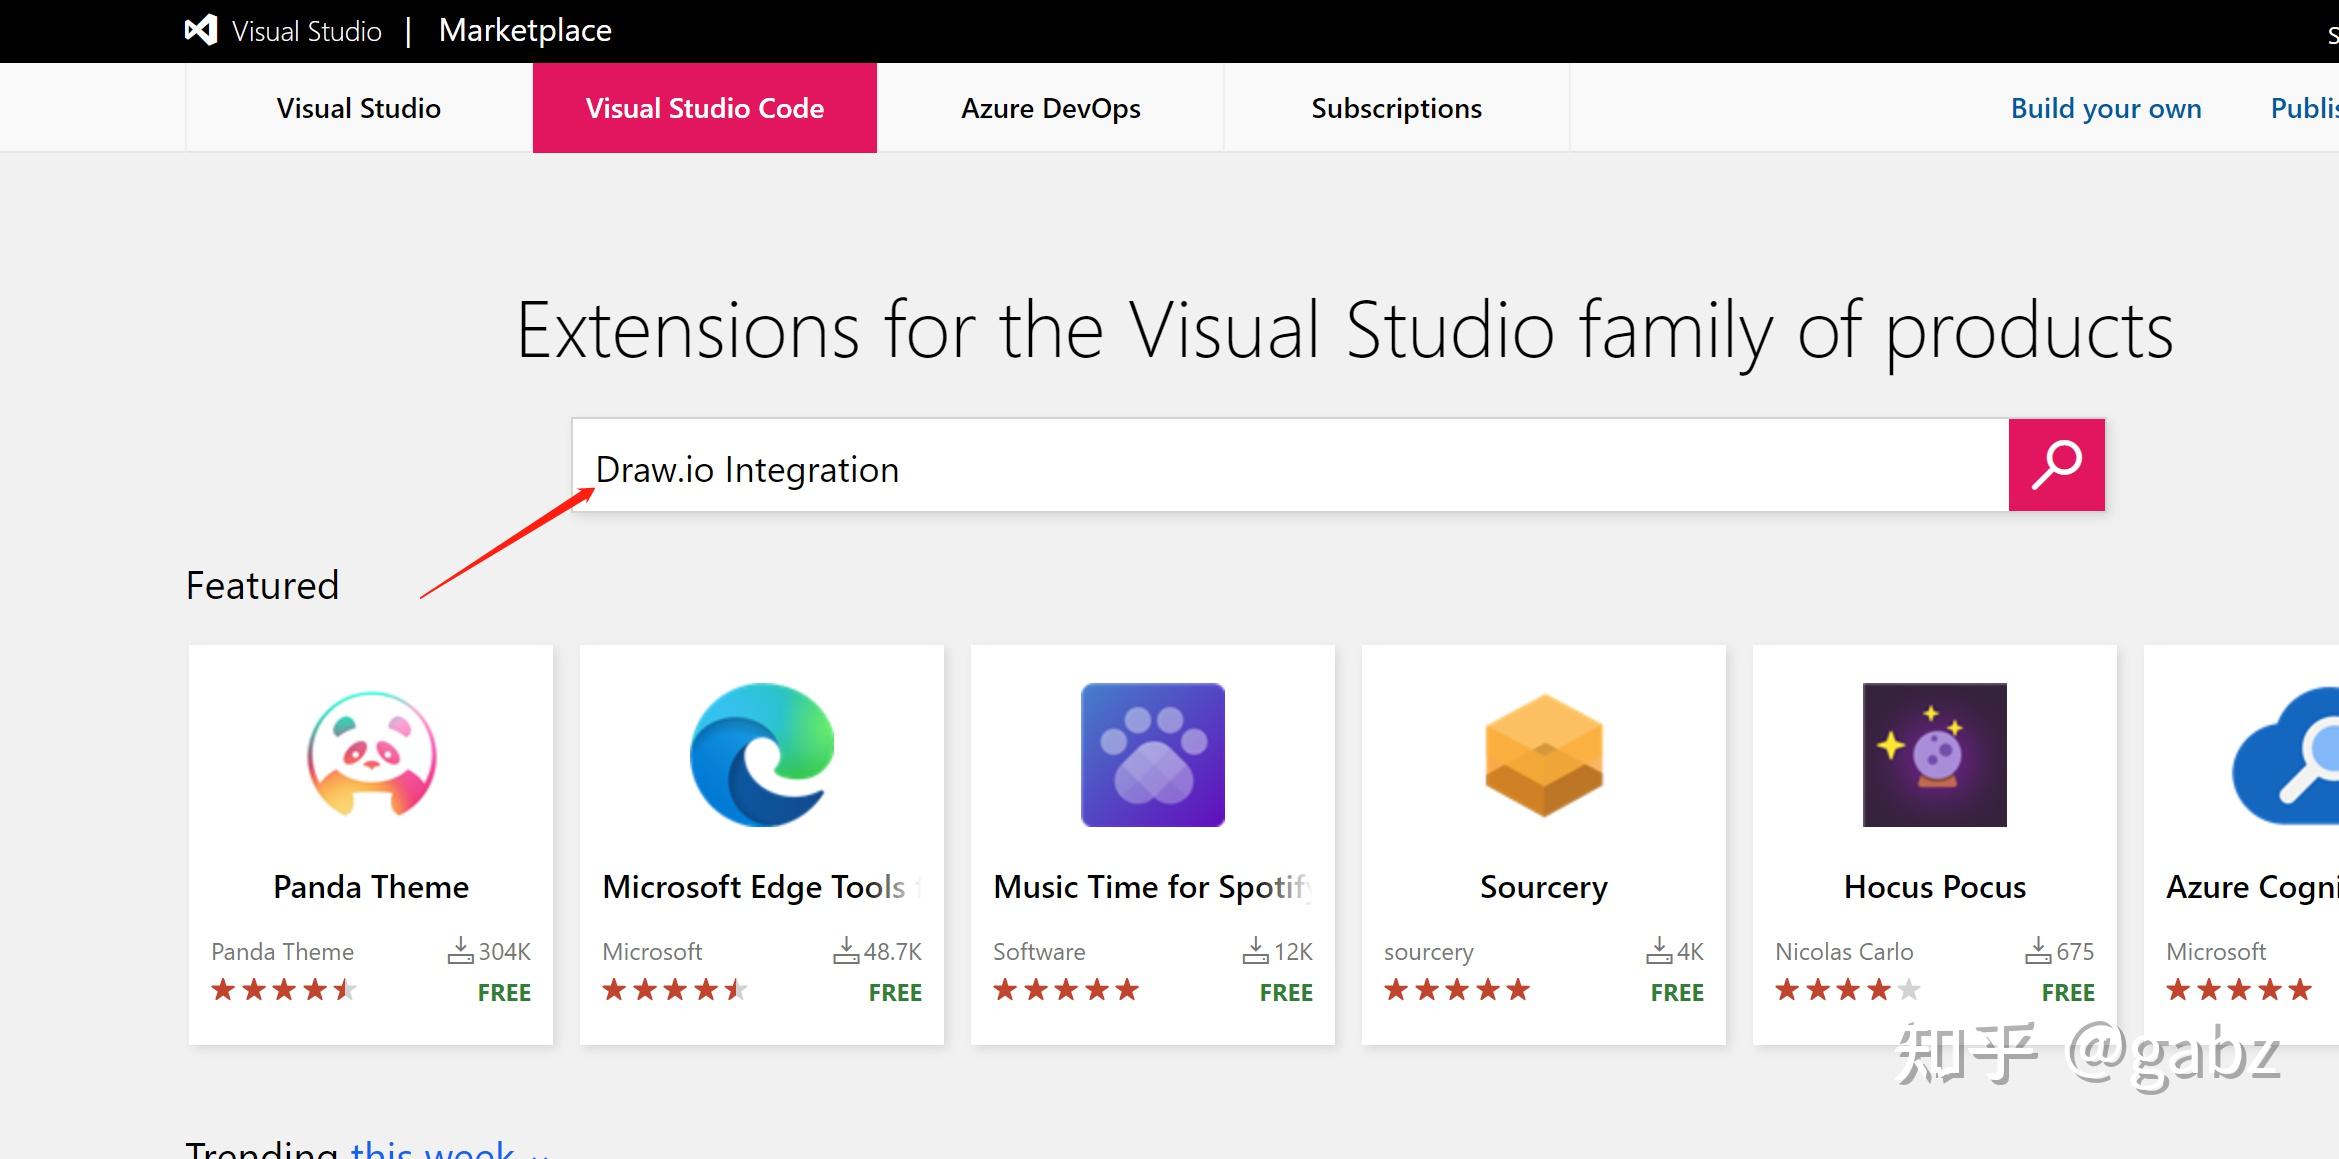Viewport: 2339px width, 1159px height.
Task: Click the Visual Studio logo icon
Action: 201,30
